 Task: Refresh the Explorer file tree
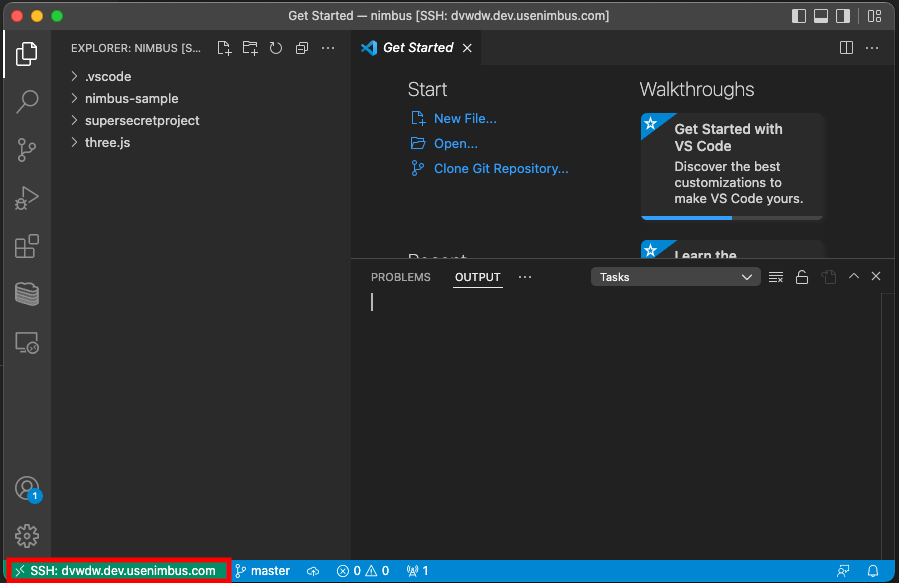pyautogui.click(x=276, y=48)
